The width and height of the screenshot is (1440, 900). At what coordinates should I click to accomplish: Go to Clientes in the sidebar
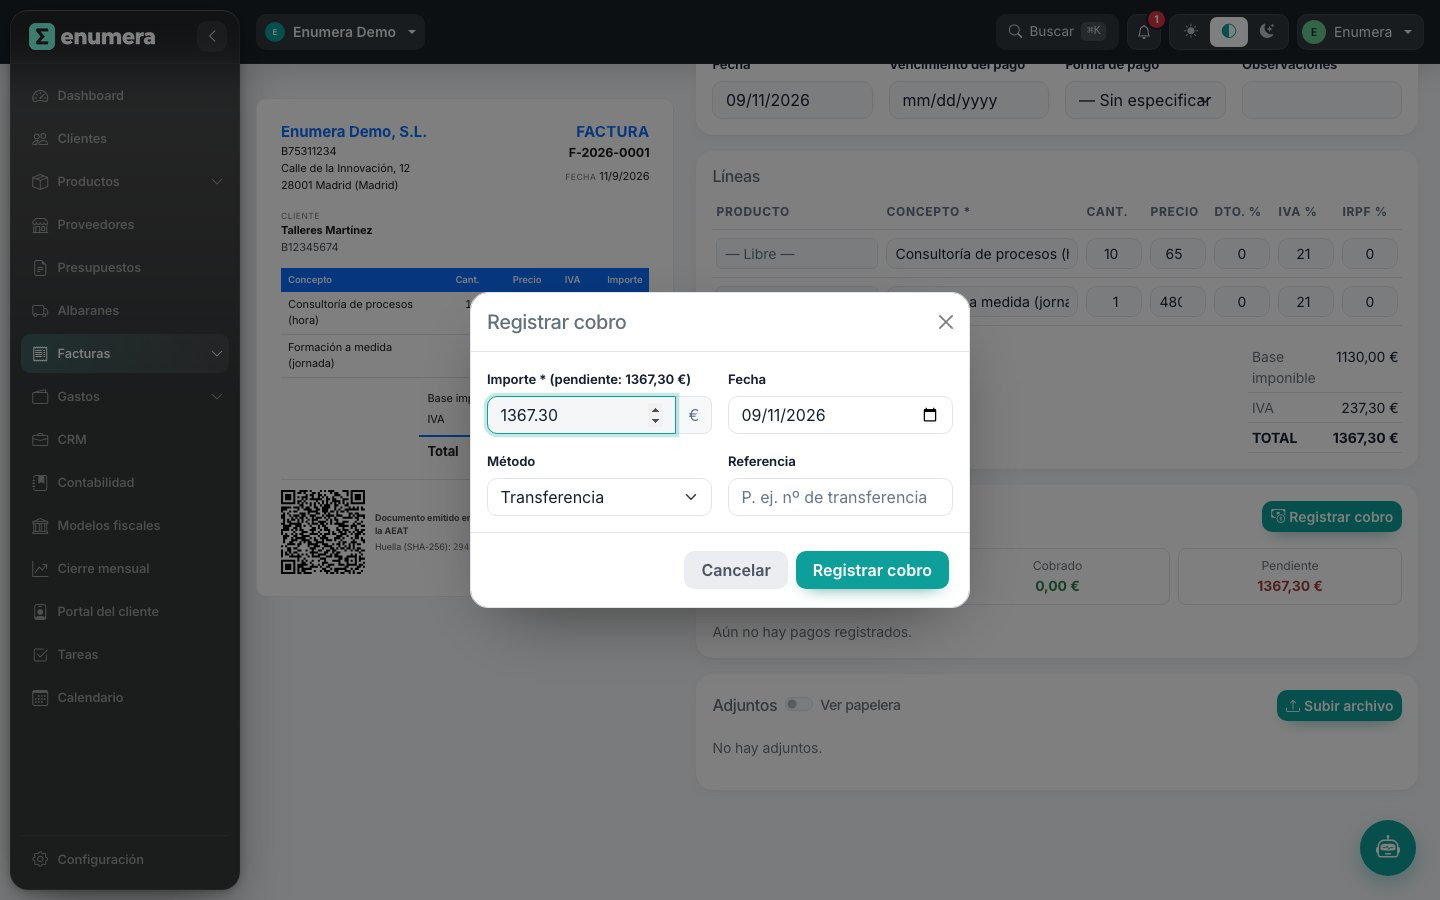coord(125,139)
